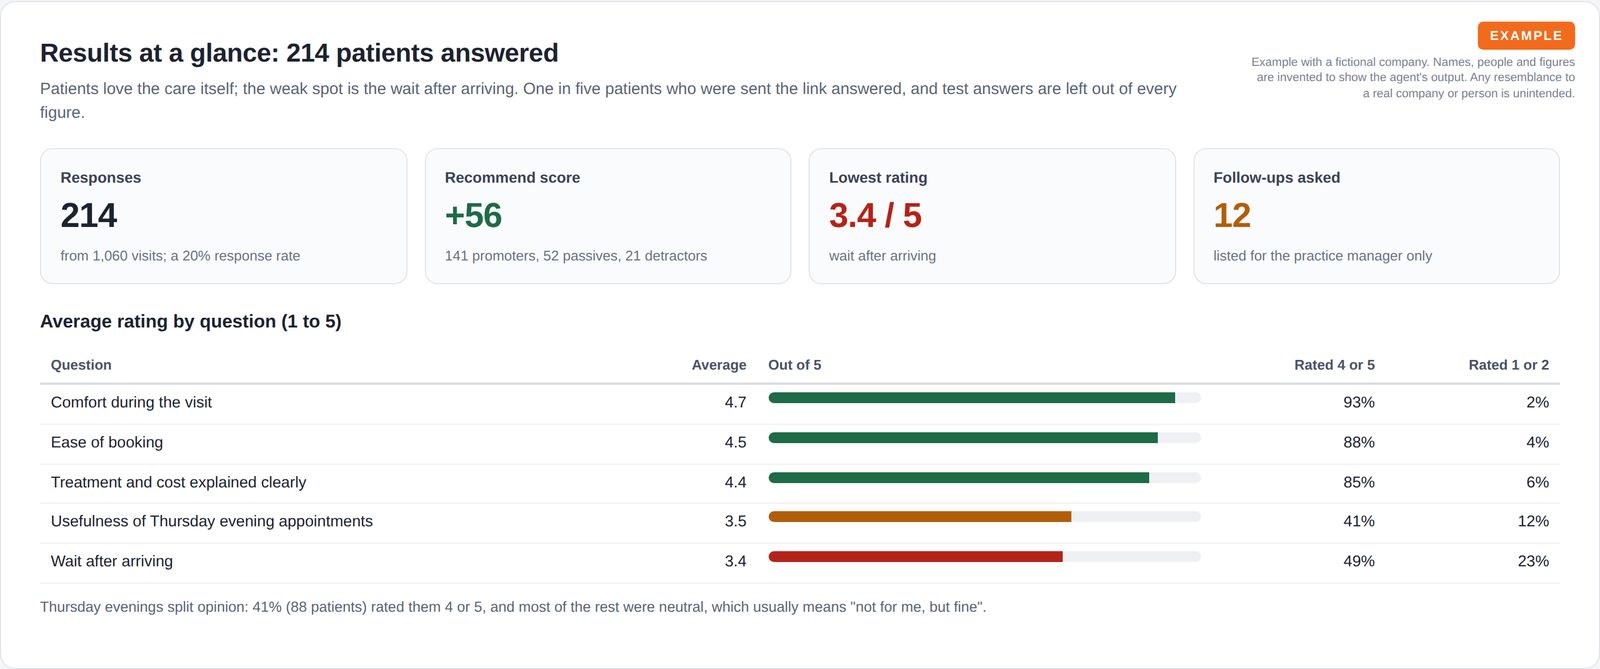This screenshot has height=669, width=1600.
Task: Click the green bar for Ease of booking
Action: [963, 438]
